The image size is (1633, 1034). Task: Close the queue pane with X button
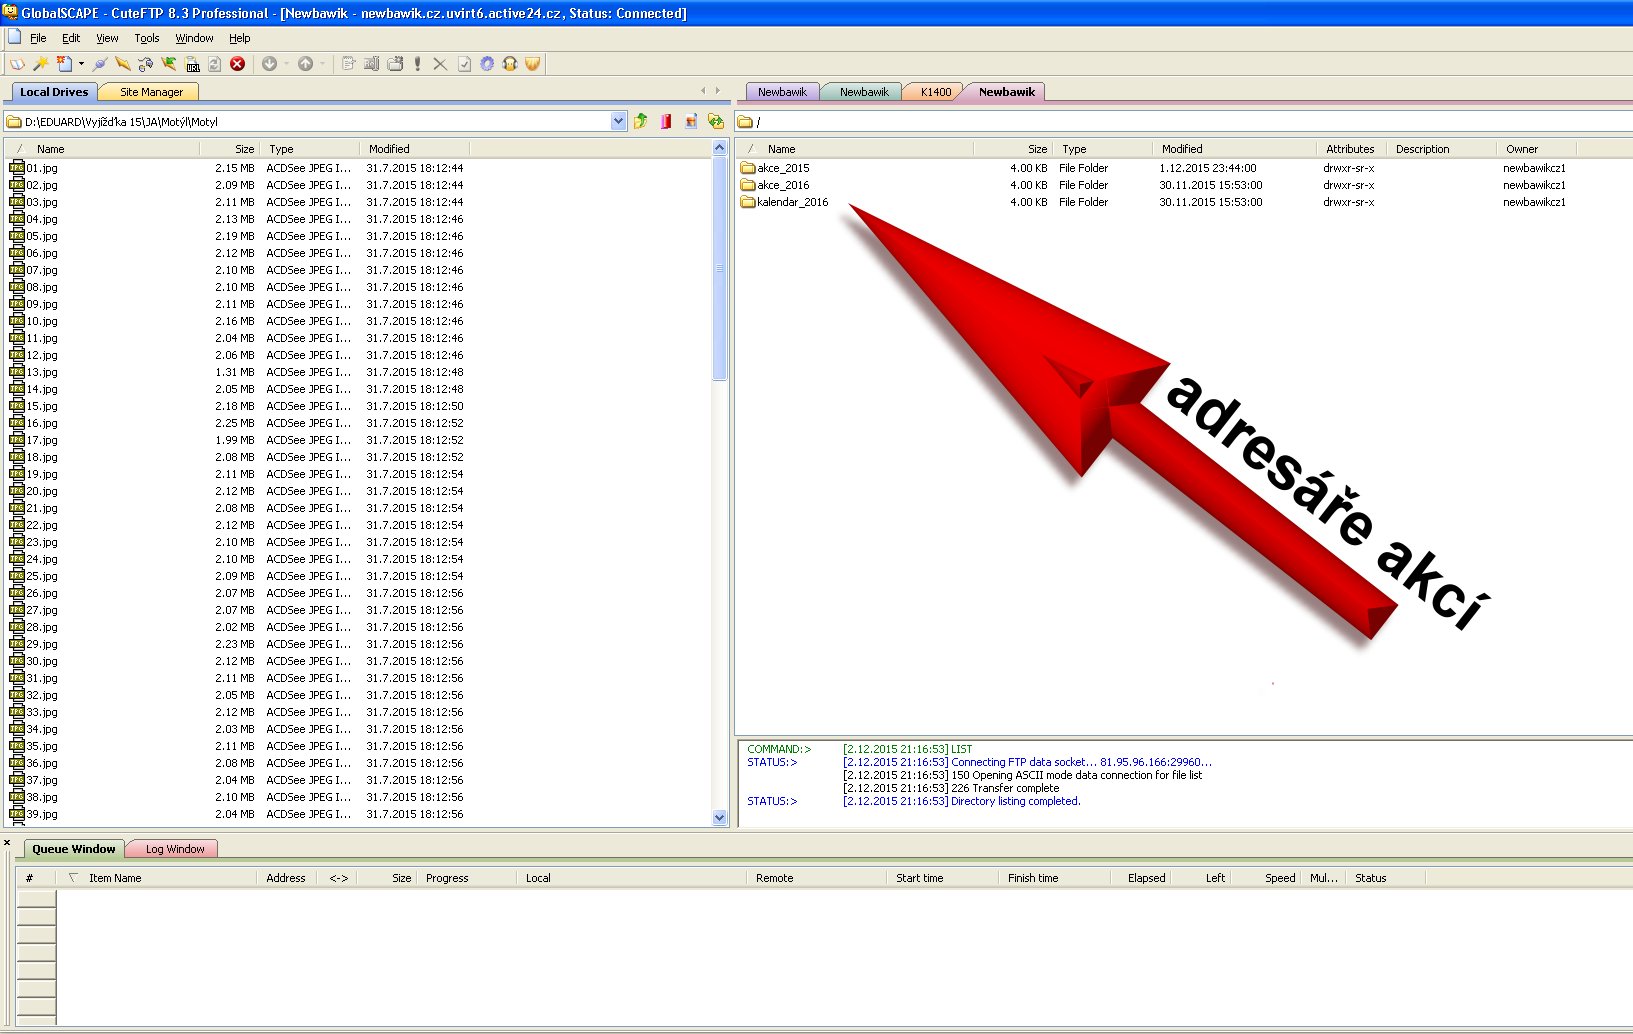click(x=7, y=843)
